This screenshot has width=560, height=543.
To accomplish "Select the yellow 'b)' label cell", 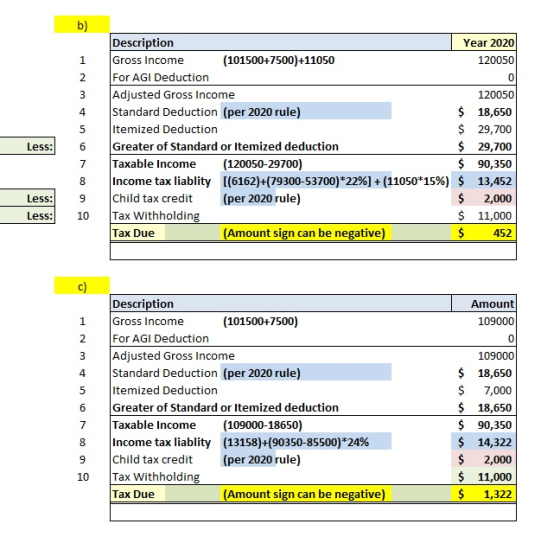I will pyautogui.click(x=82, y=25).
